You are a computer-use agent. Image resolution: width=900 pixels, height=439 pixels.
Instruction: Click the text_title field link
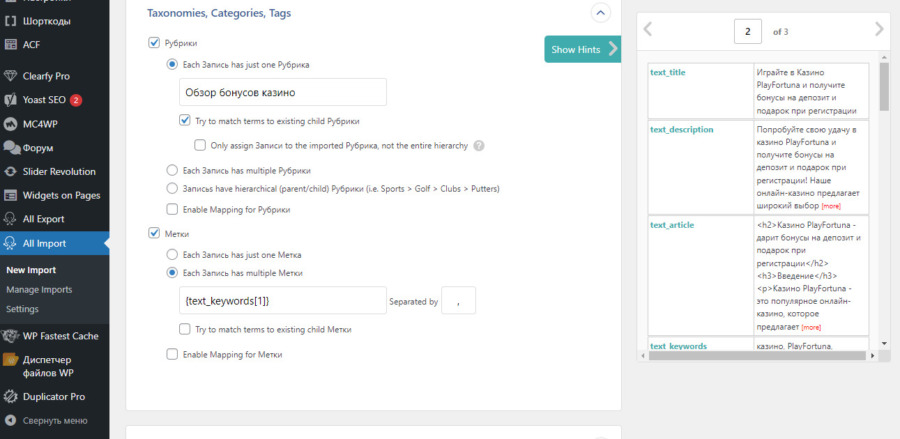(668, 72)
